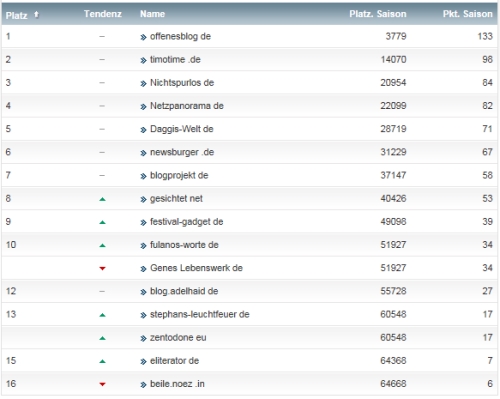This screenshot has height=399, width=500.
Task: Click double-arrow icon beside Daggis-Welt de
Action: [143, 130]
